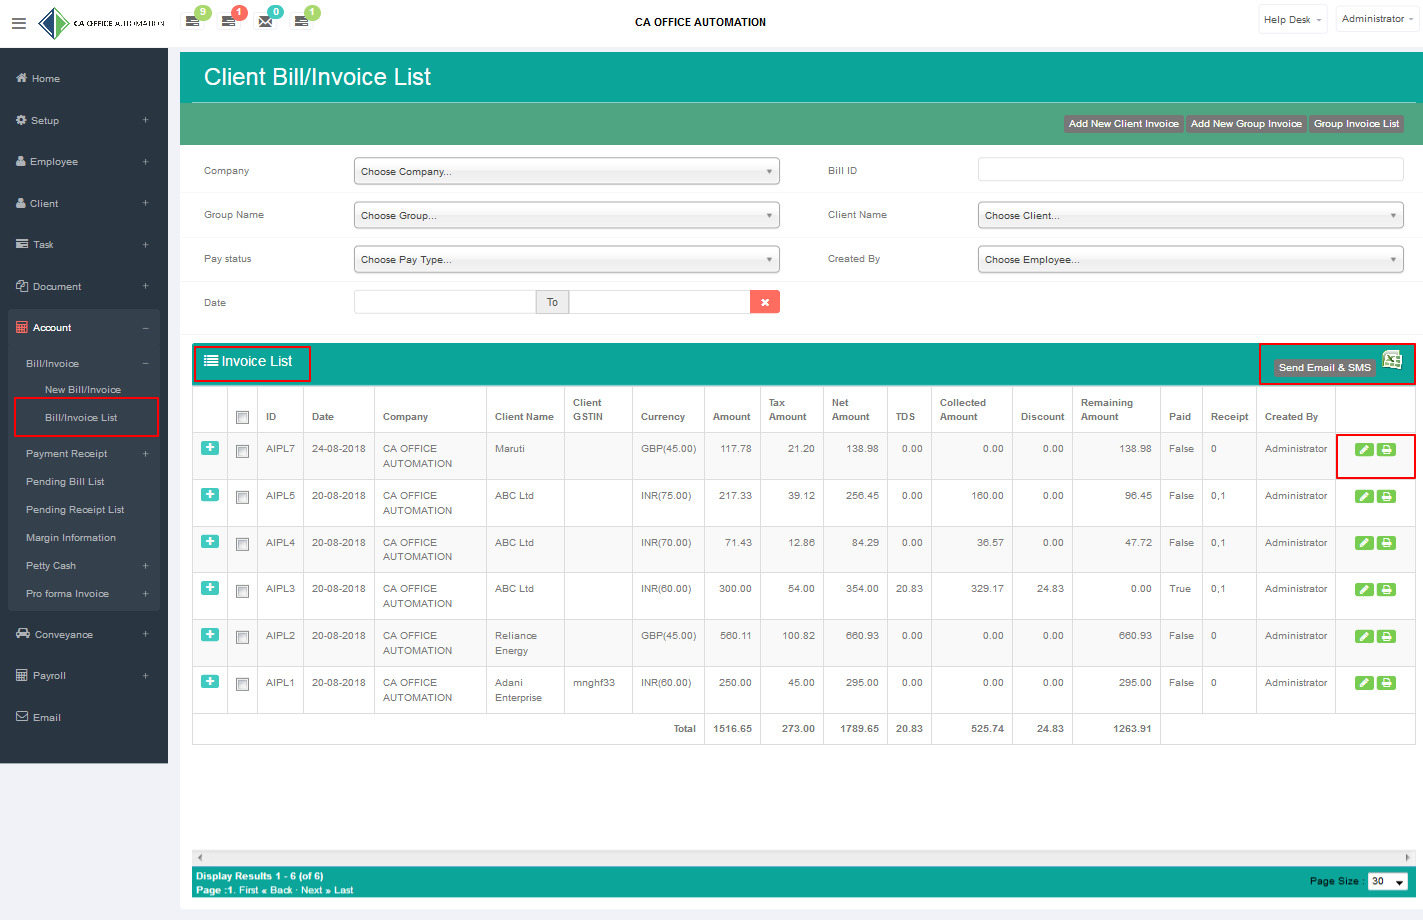Click the horizontal scrollbar right arrow
Image resolution: width=1423 pixels, height=920 pixels.
pyautogui.click(x=1407, y=857)
